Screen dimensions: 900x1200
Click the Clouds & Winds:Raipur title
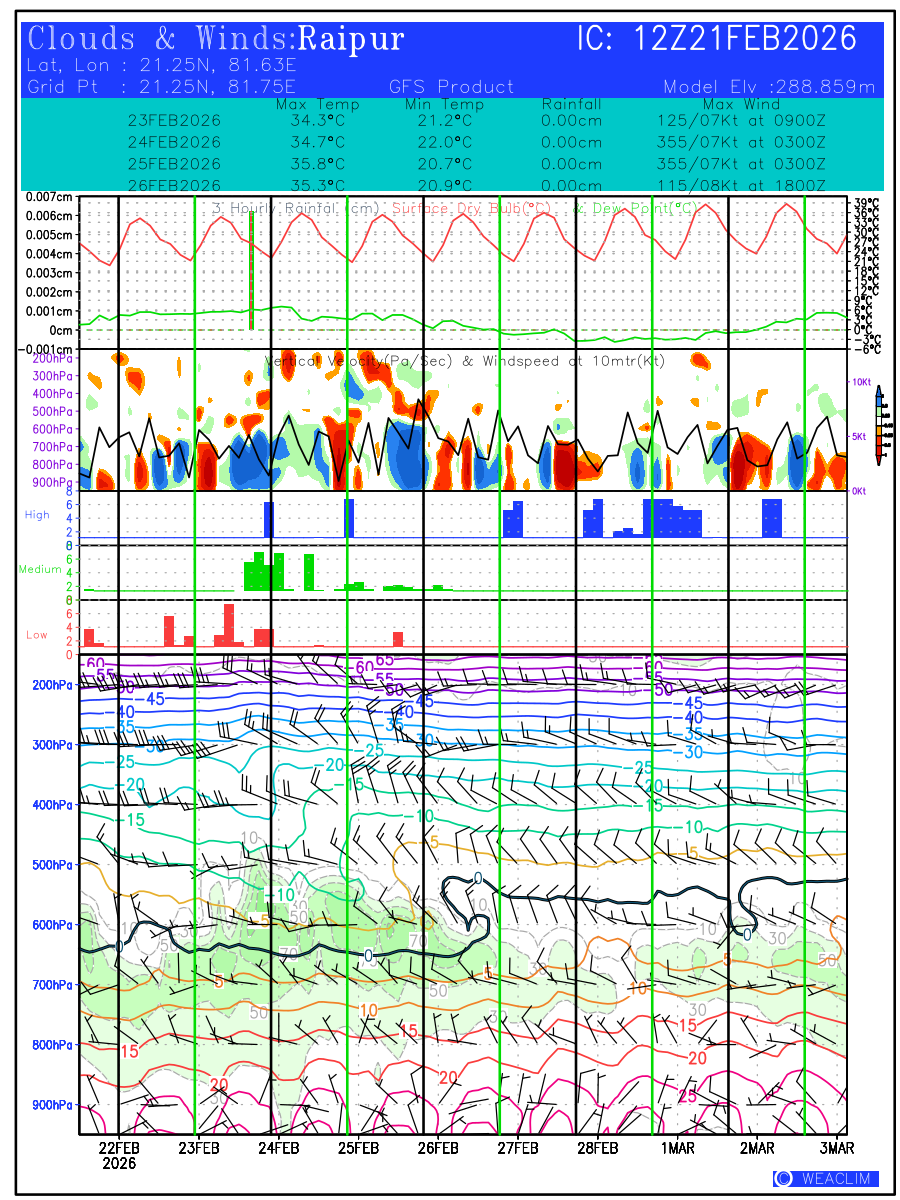coord(216,39)
